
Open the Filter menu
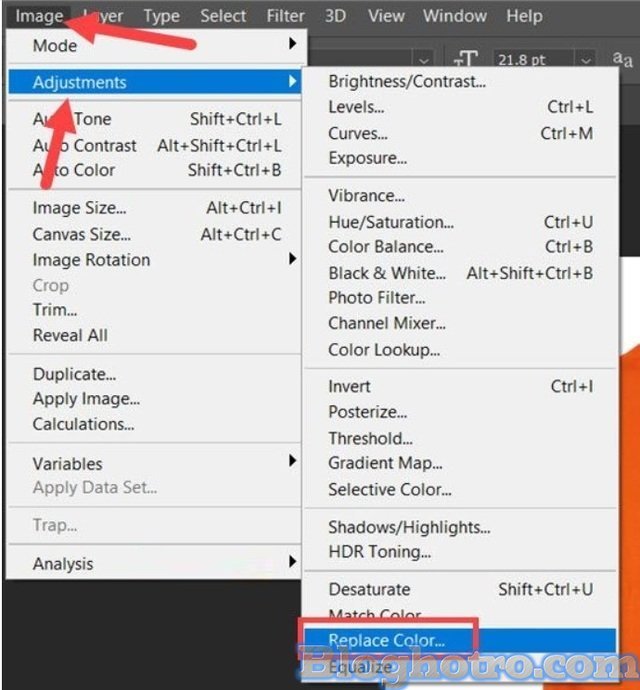click(285, 16)
